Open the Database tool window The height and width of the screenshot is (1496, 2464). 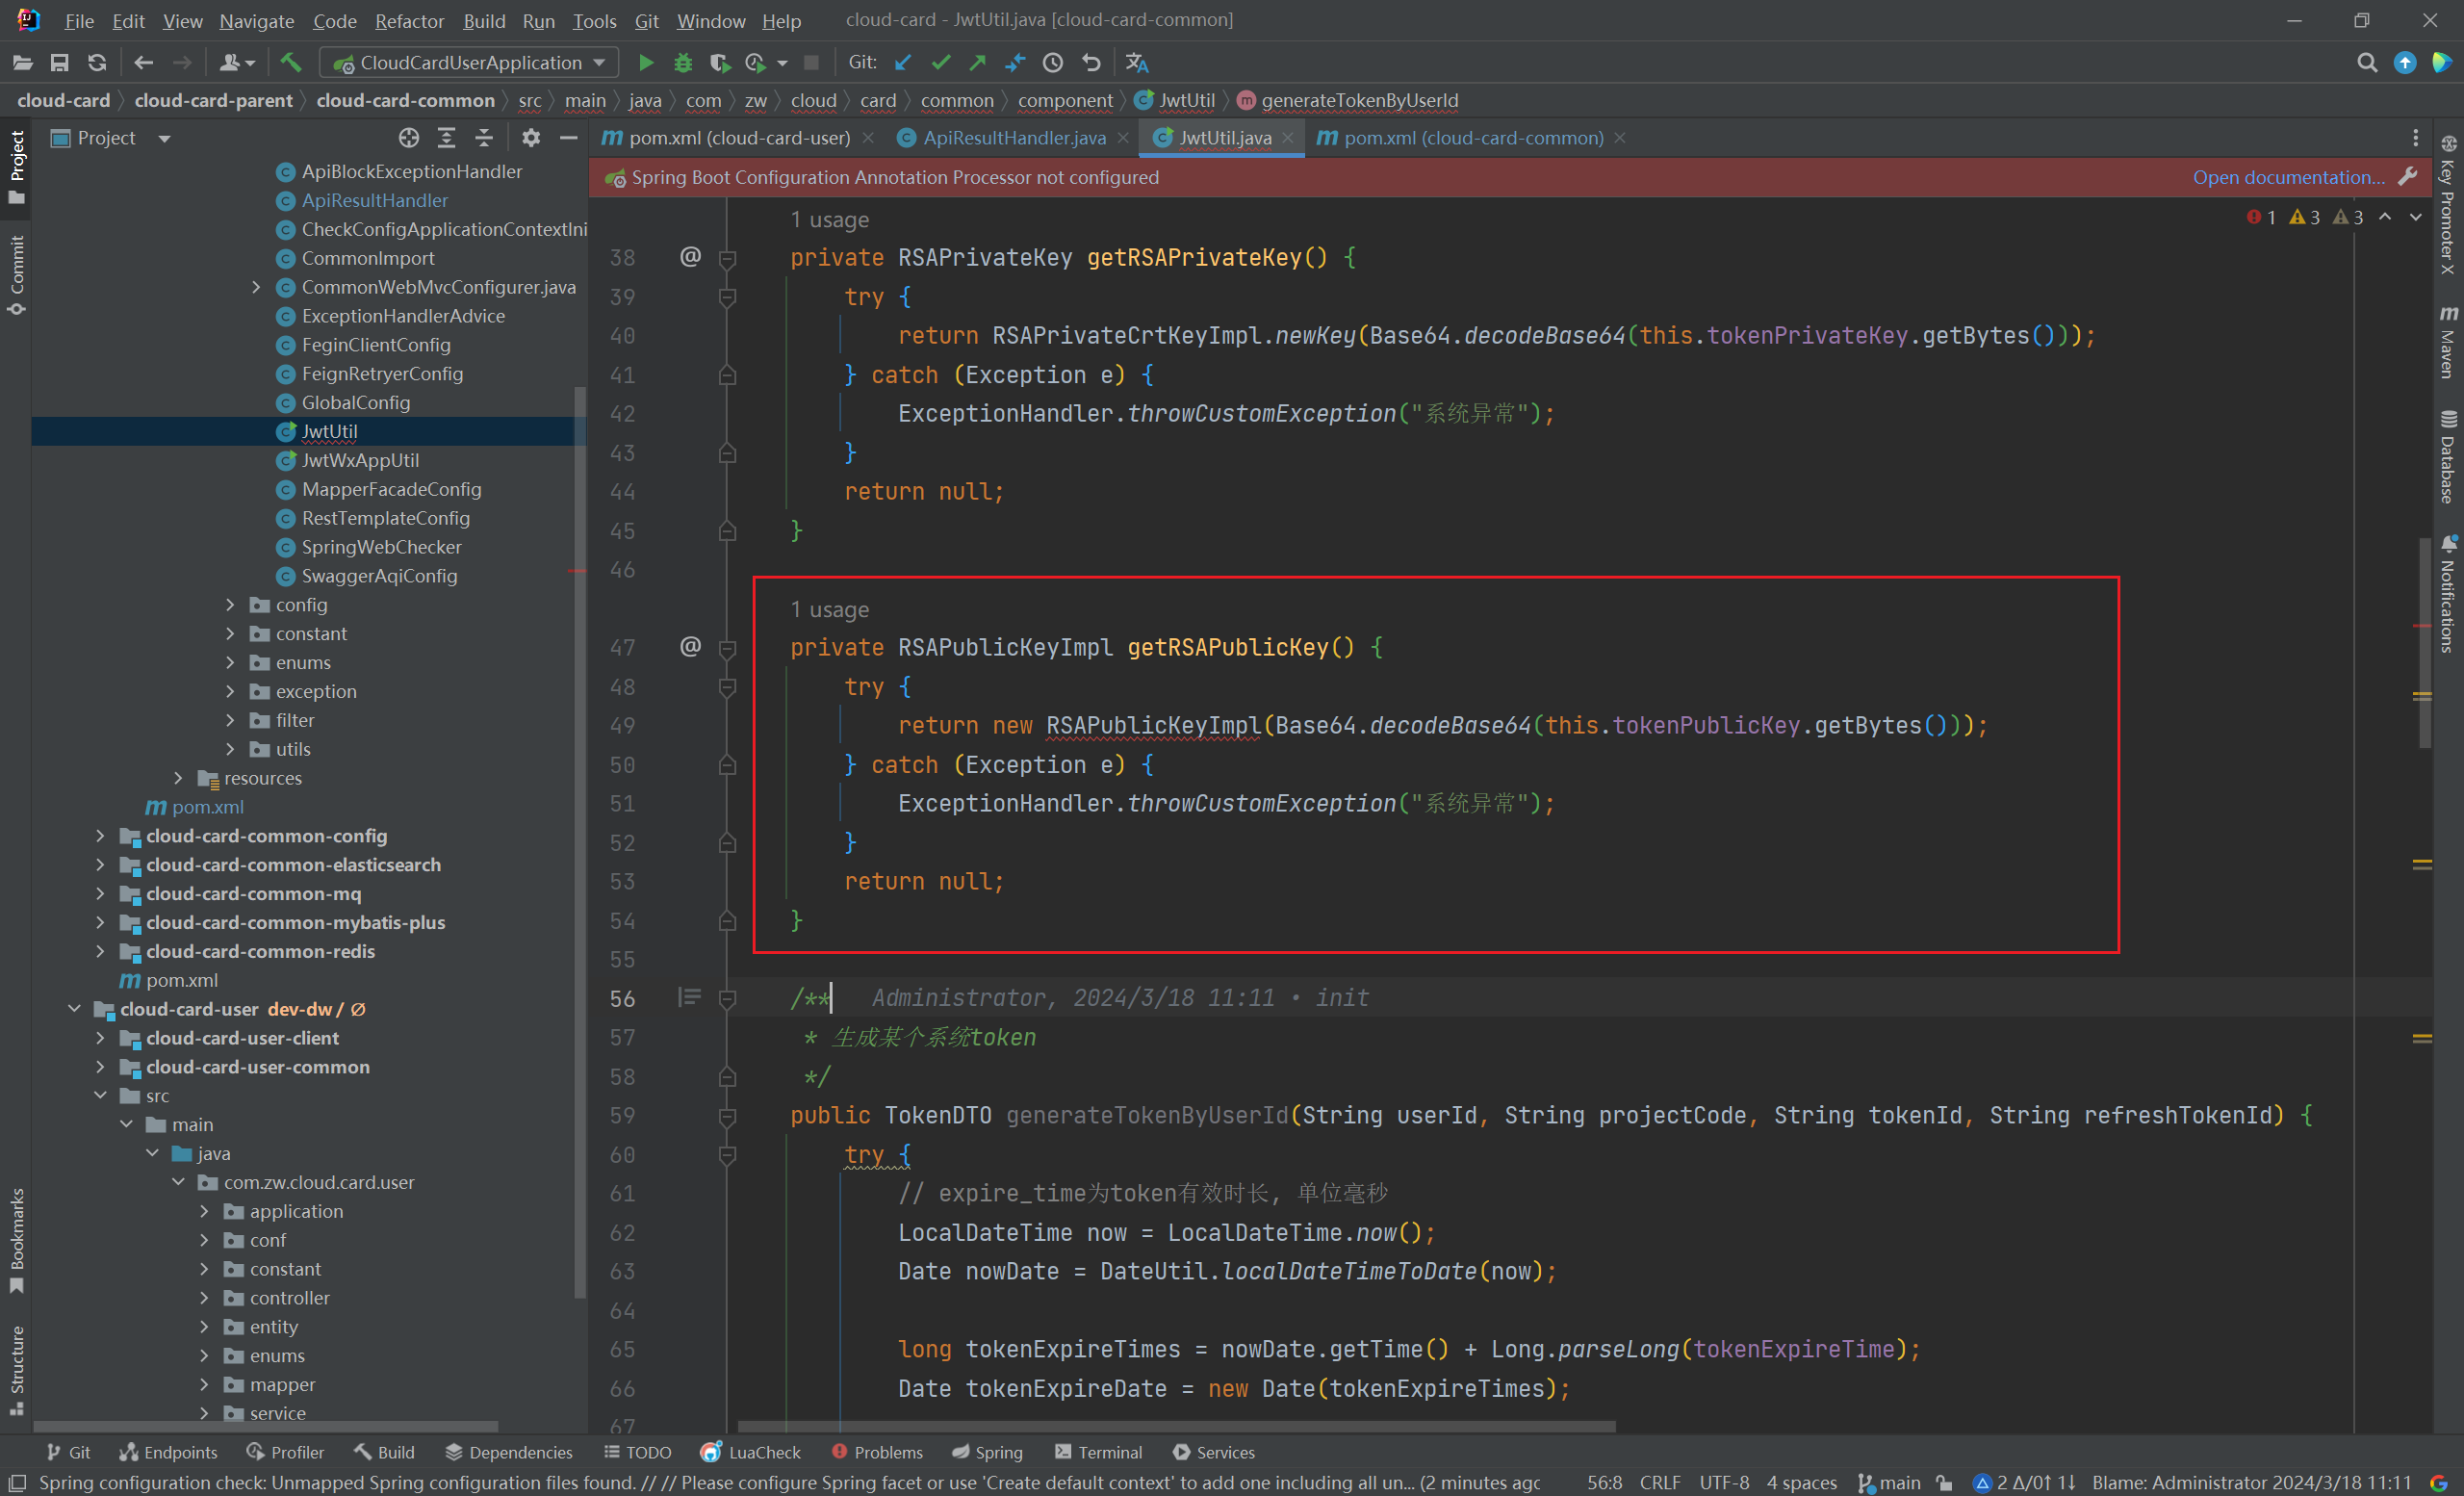click(2448, 457)
